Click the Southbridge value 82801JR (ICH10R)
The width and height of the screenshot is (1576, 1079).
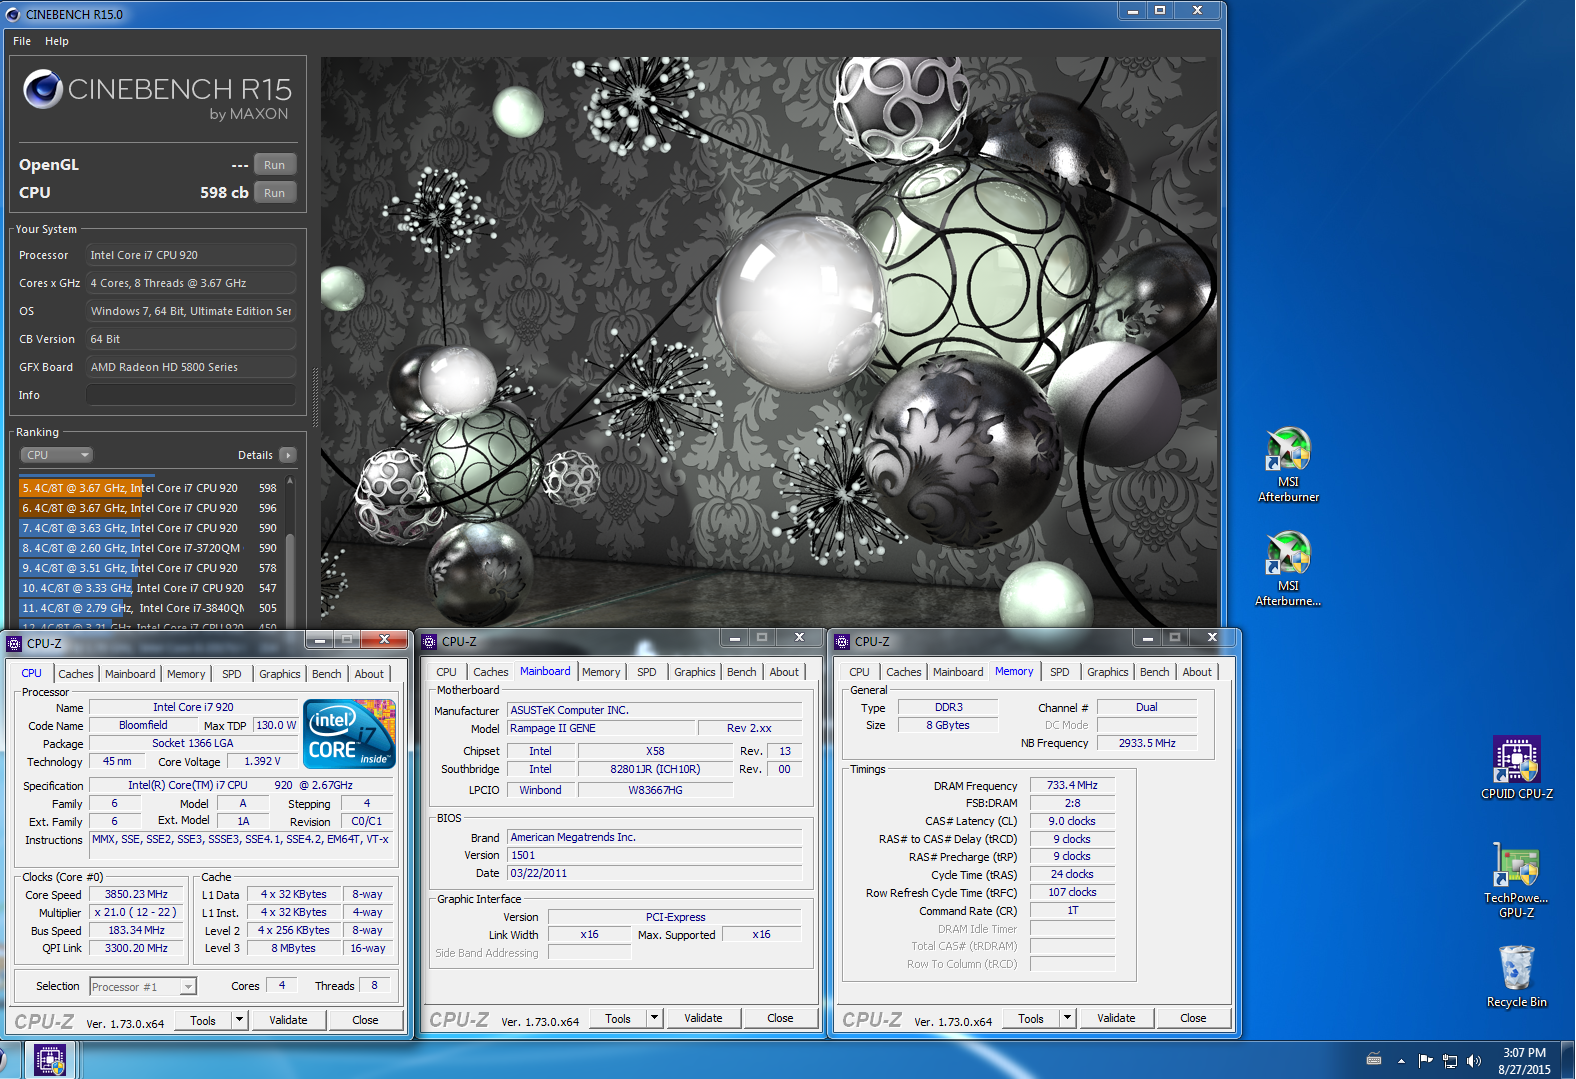tap(656, 769)
